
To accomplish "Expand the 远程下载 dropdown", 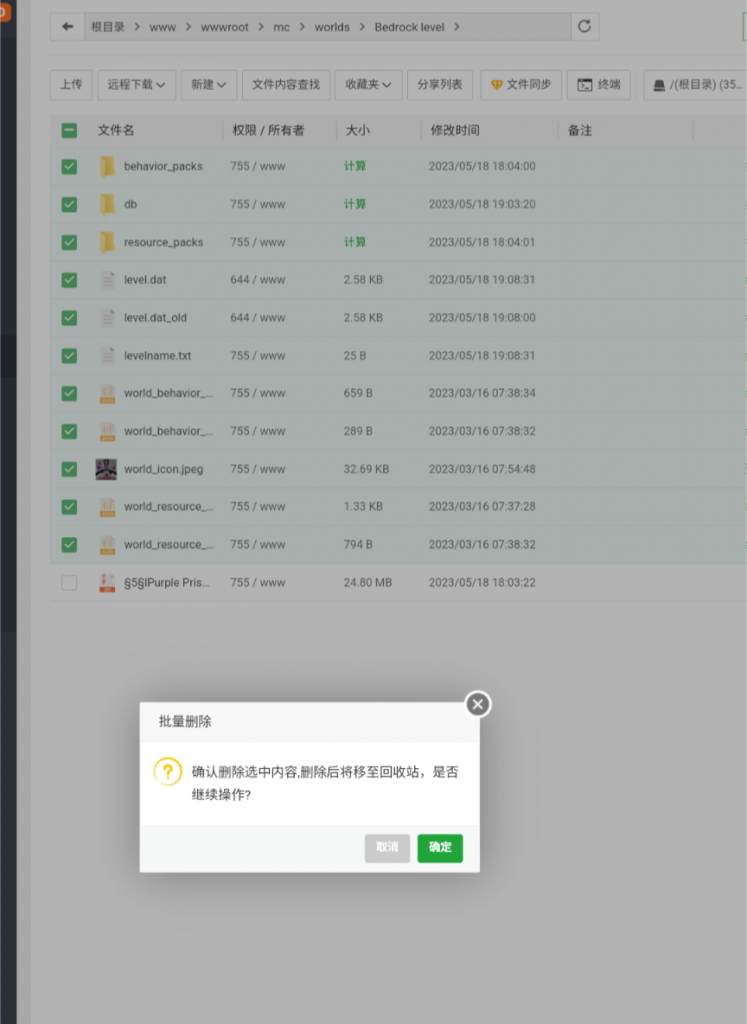I will click(137, 85).
